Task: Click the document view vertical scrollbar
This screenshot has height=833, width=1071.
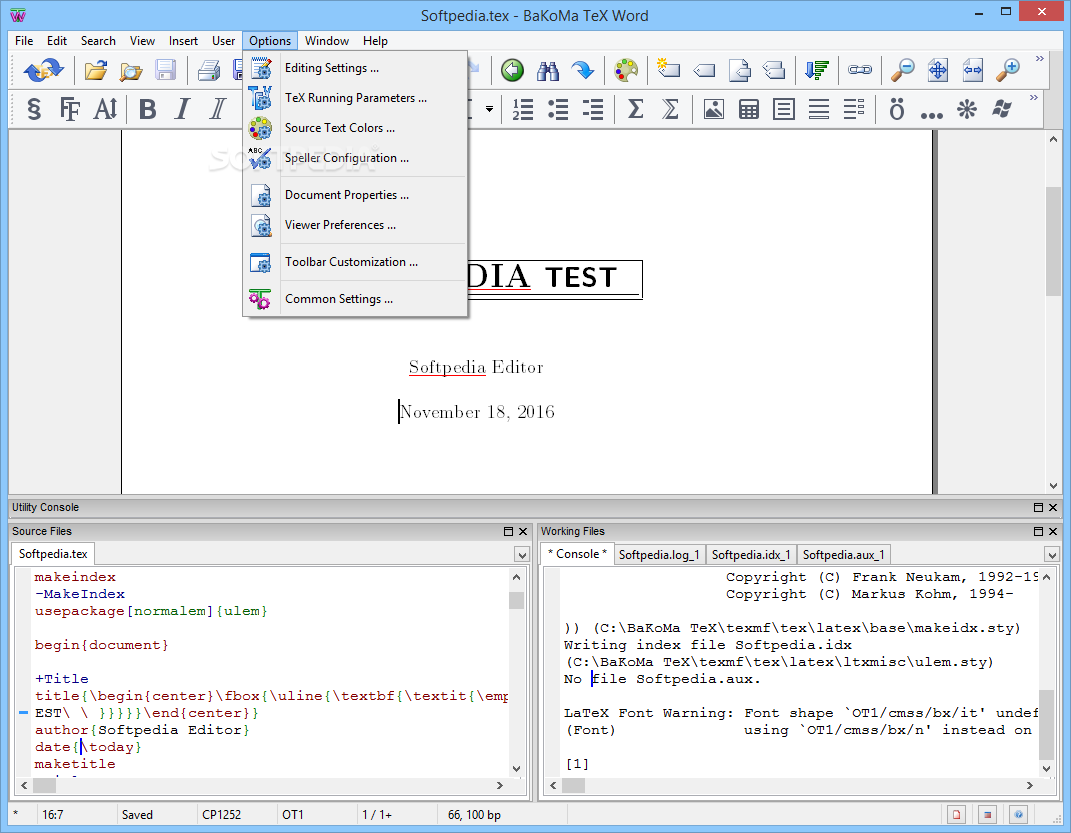Action: (1053, 312)
